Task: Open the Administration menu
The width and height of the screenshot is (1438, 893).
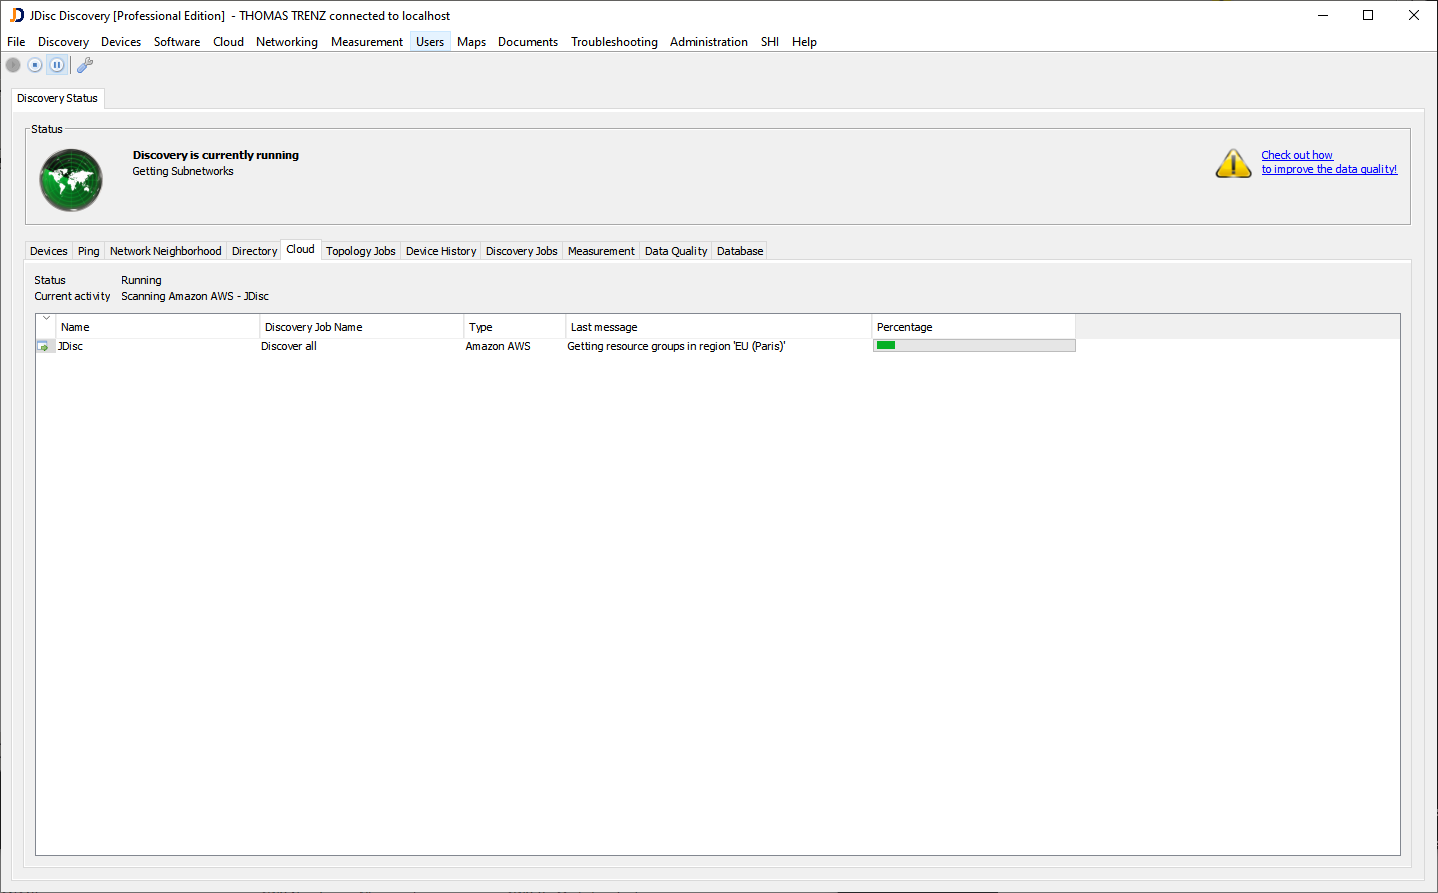Action: [708, 41]
